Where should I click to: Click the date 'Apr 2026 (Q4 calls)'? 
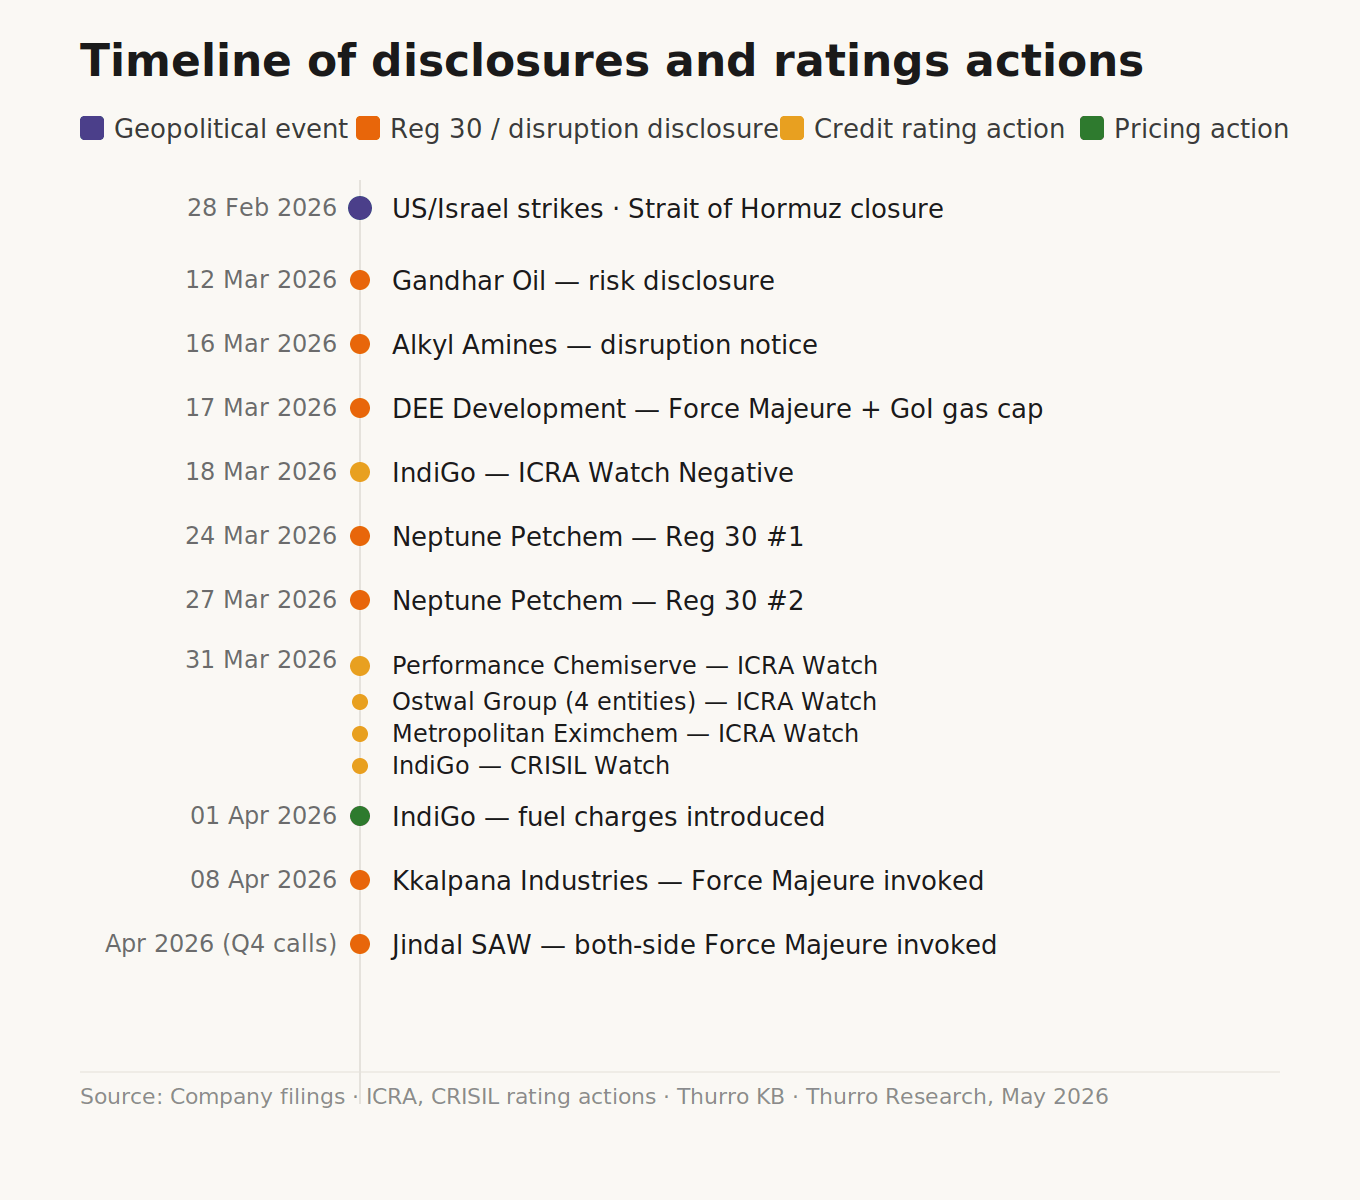pos(221,944)
